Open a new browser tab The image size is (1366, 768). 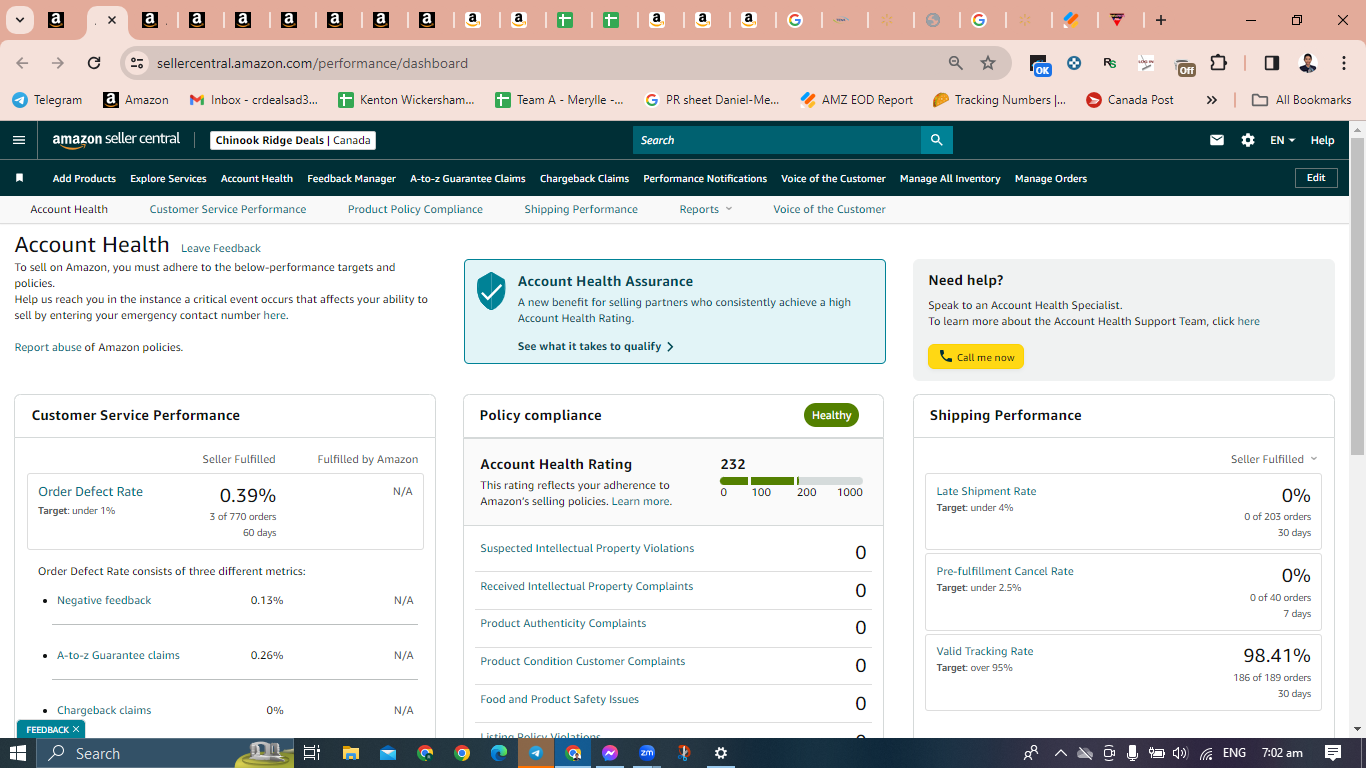[1160, 20]
